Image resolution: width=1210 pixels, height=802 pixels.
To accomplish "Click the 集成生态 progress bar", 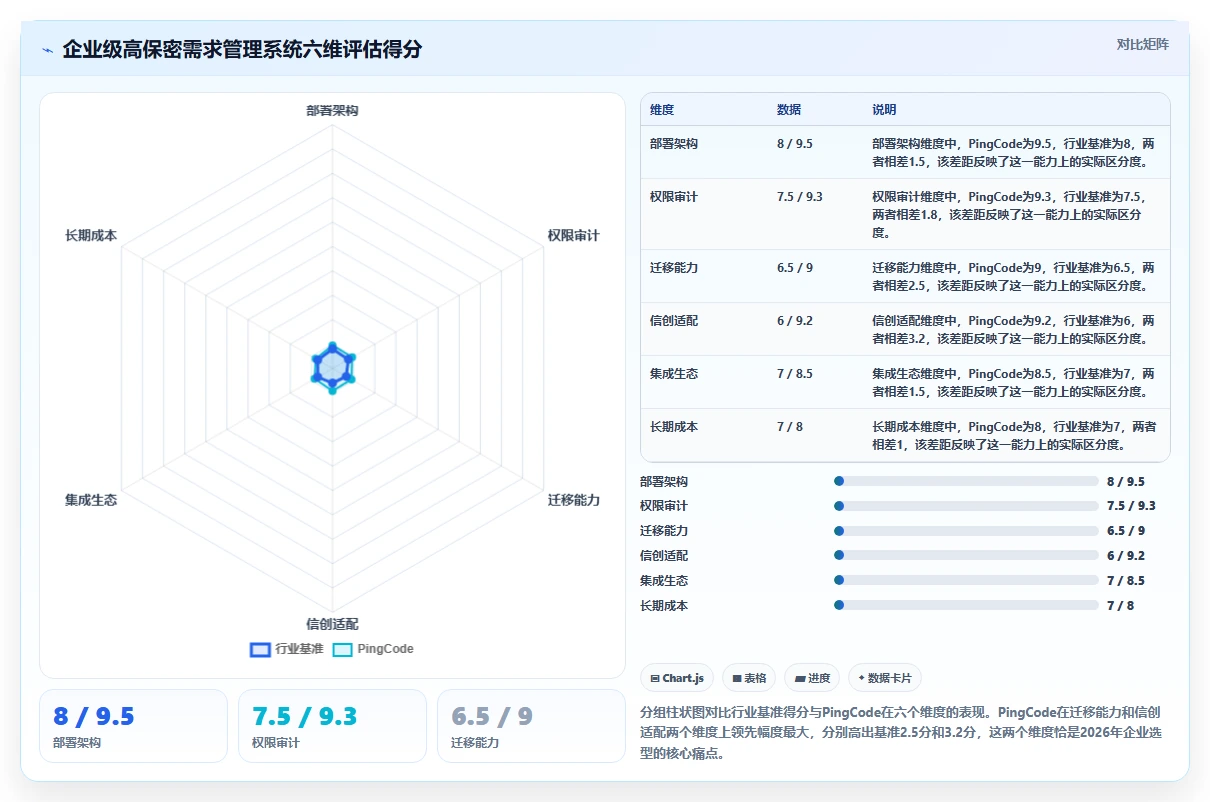I will [x=966, y=580].
